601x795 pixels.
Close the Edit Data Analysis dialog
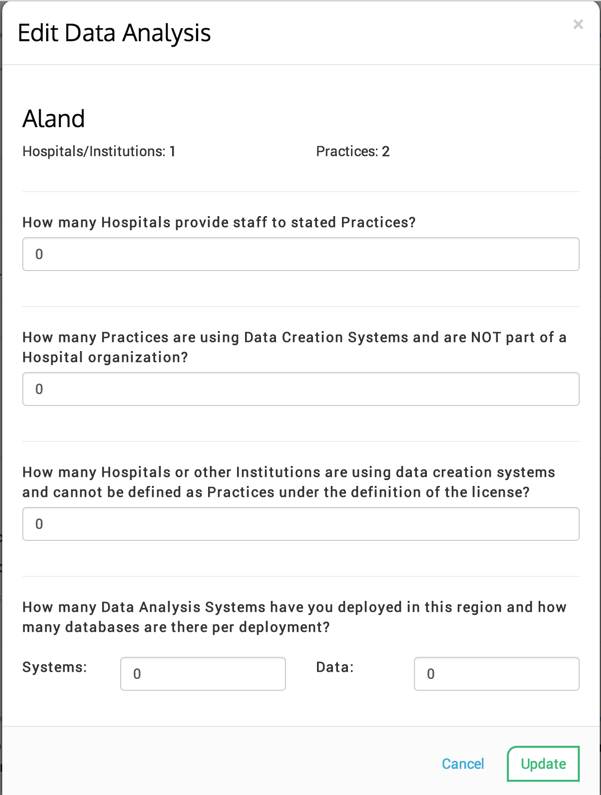pos(578,25)
